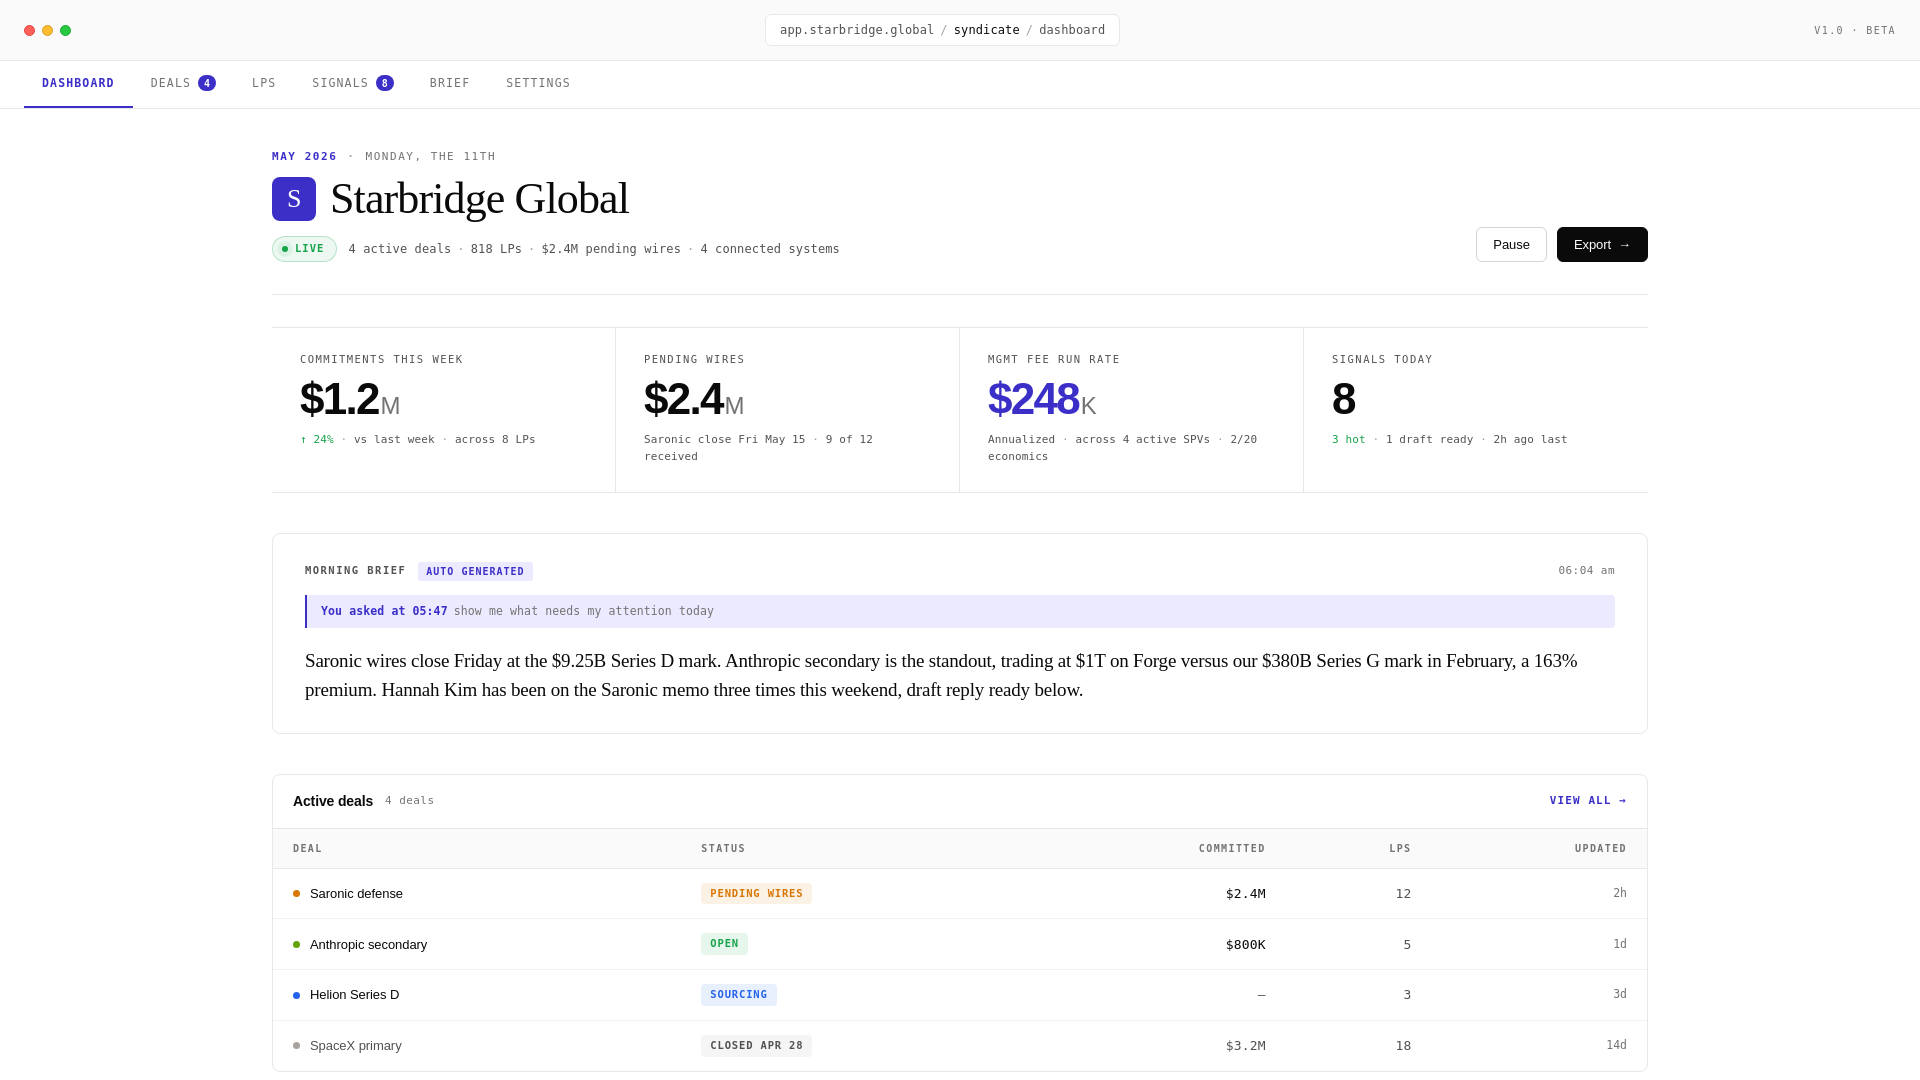This screenshot has height=1080, width=1920.
Task: Click the Closed Apr 28 status pill
Action: tap(756, 1046)
